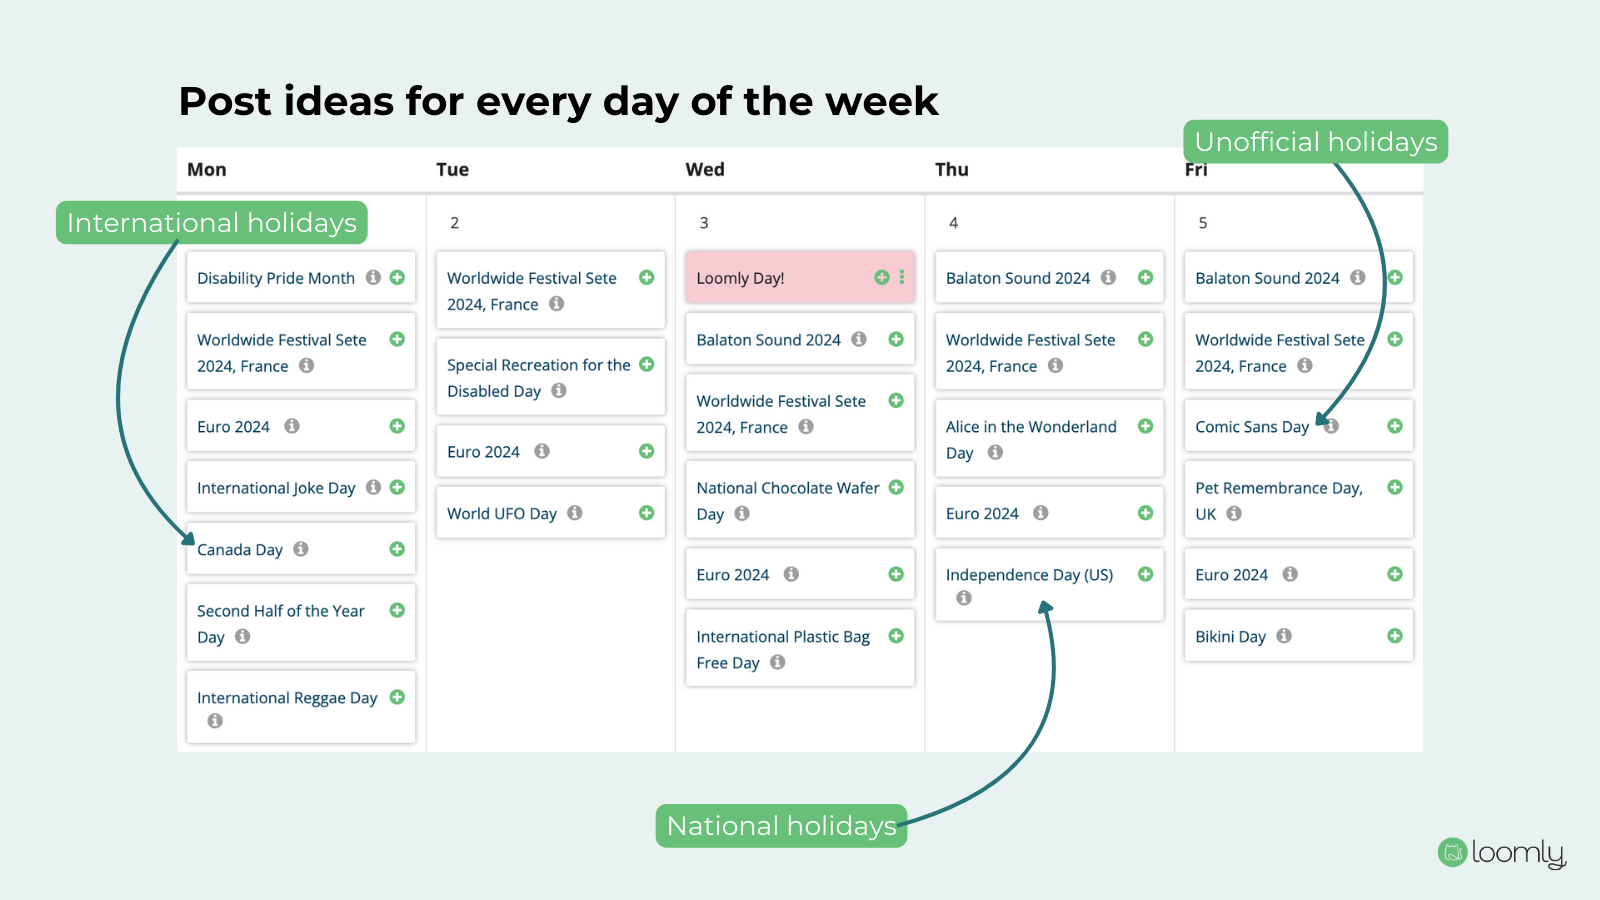The image size is (1600, 900).
Task: Add International Reggae Day post idea
Action: point(397,697)
